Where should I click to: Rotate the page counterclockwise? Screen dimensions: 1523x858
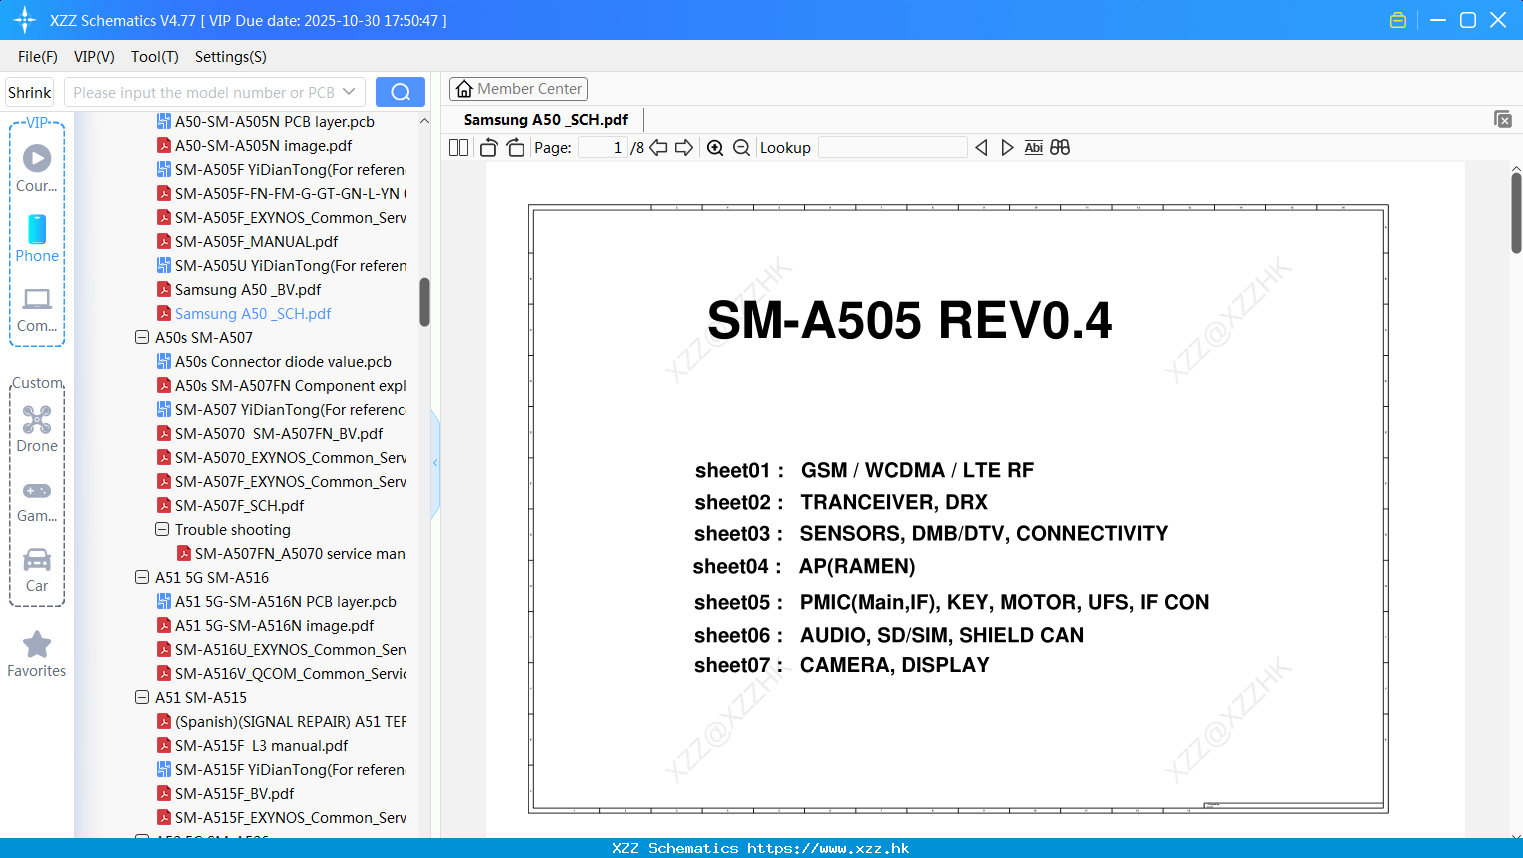click(x=488, y=148)
